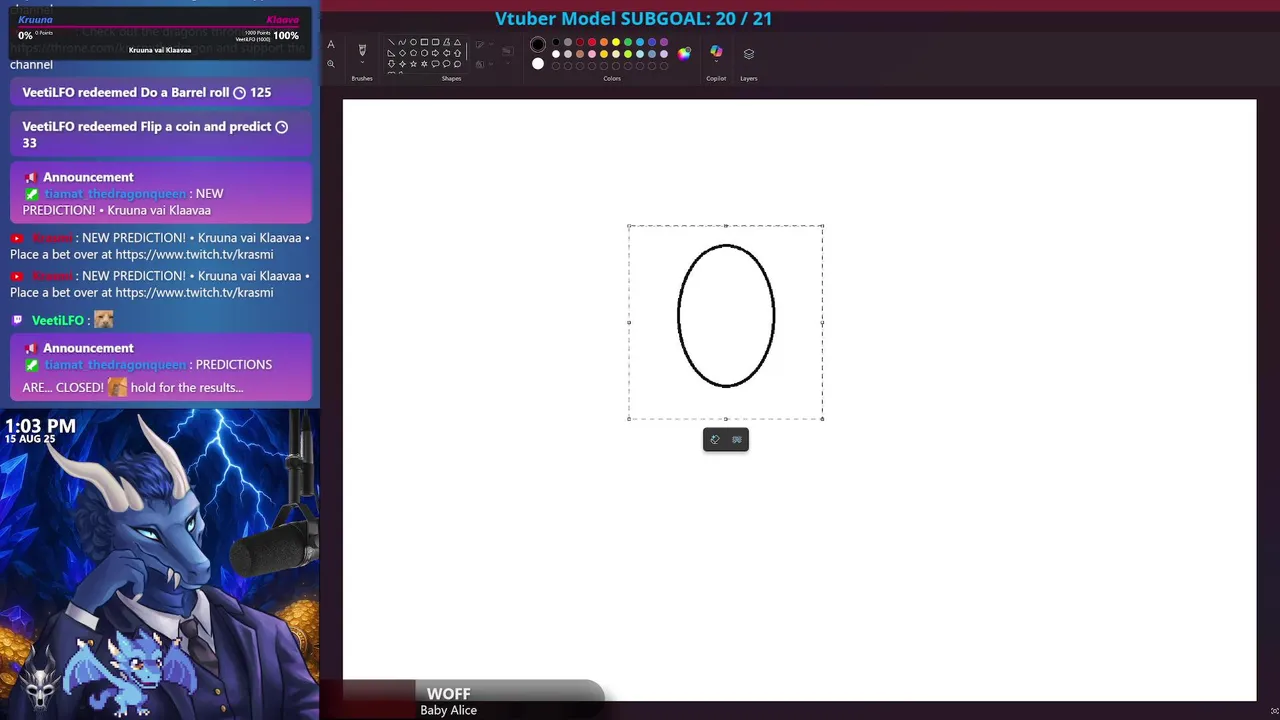Screen dimensions: 1280x720
Task: Expand the Size dropdown arrow
Action: click(x=507, y=62)
